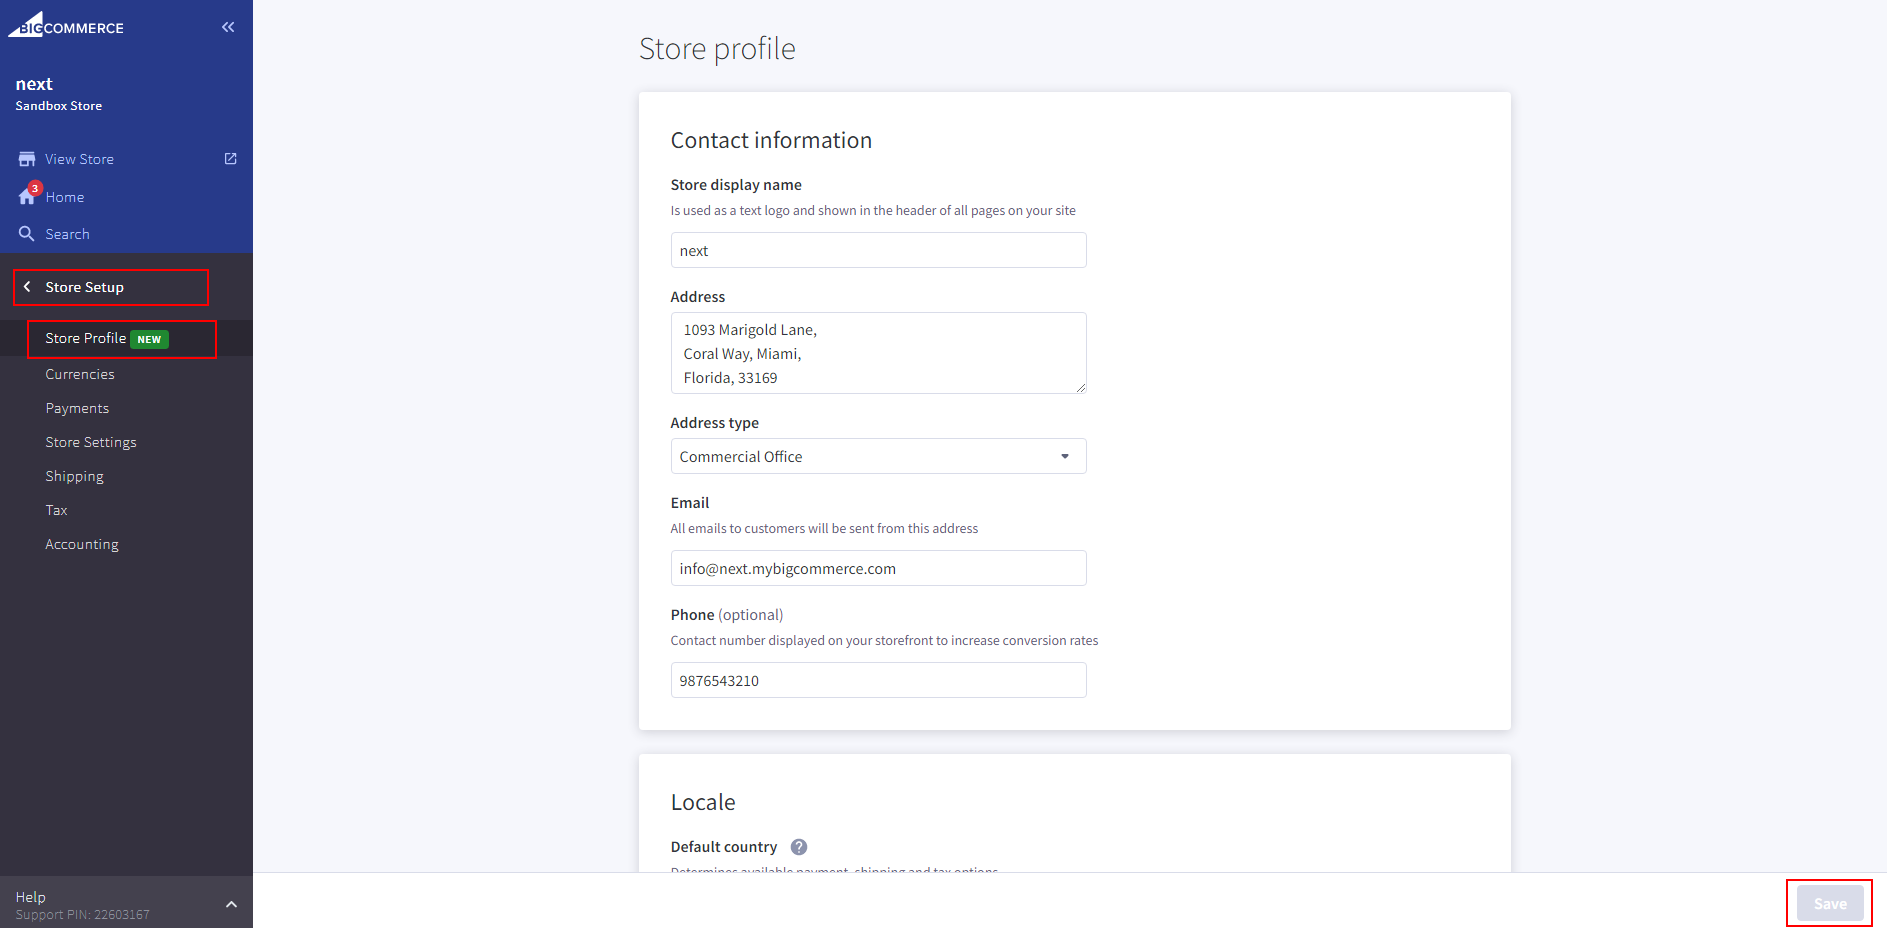The image size is (1887, 928).
Task: Focus the Phone number input field
Action: point(877,681)
